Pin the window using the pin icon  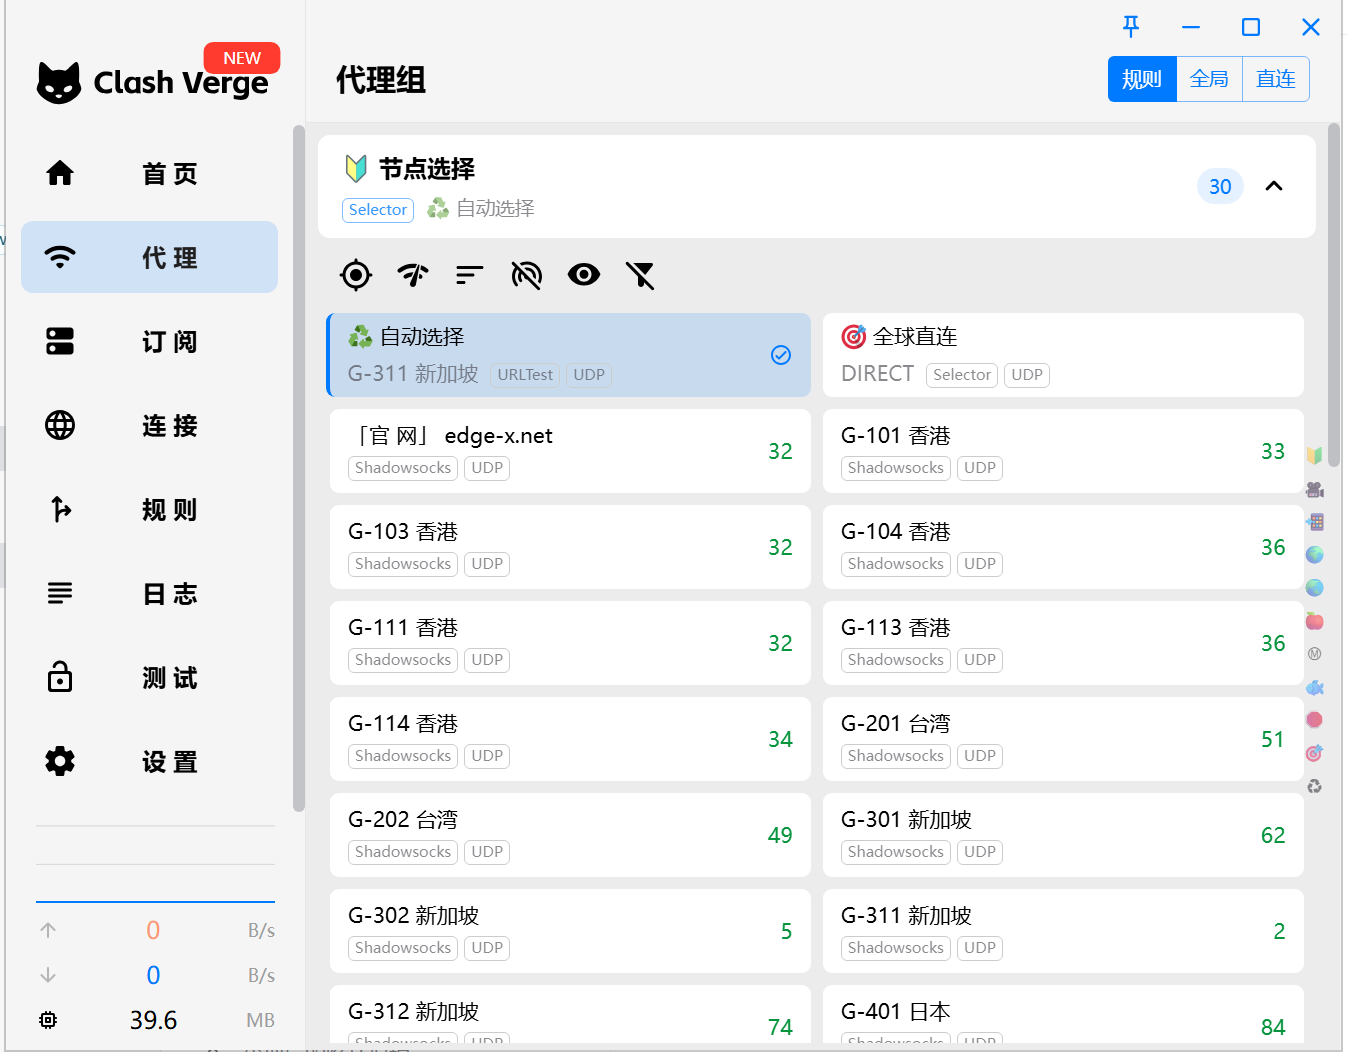tap(1131, 27)
